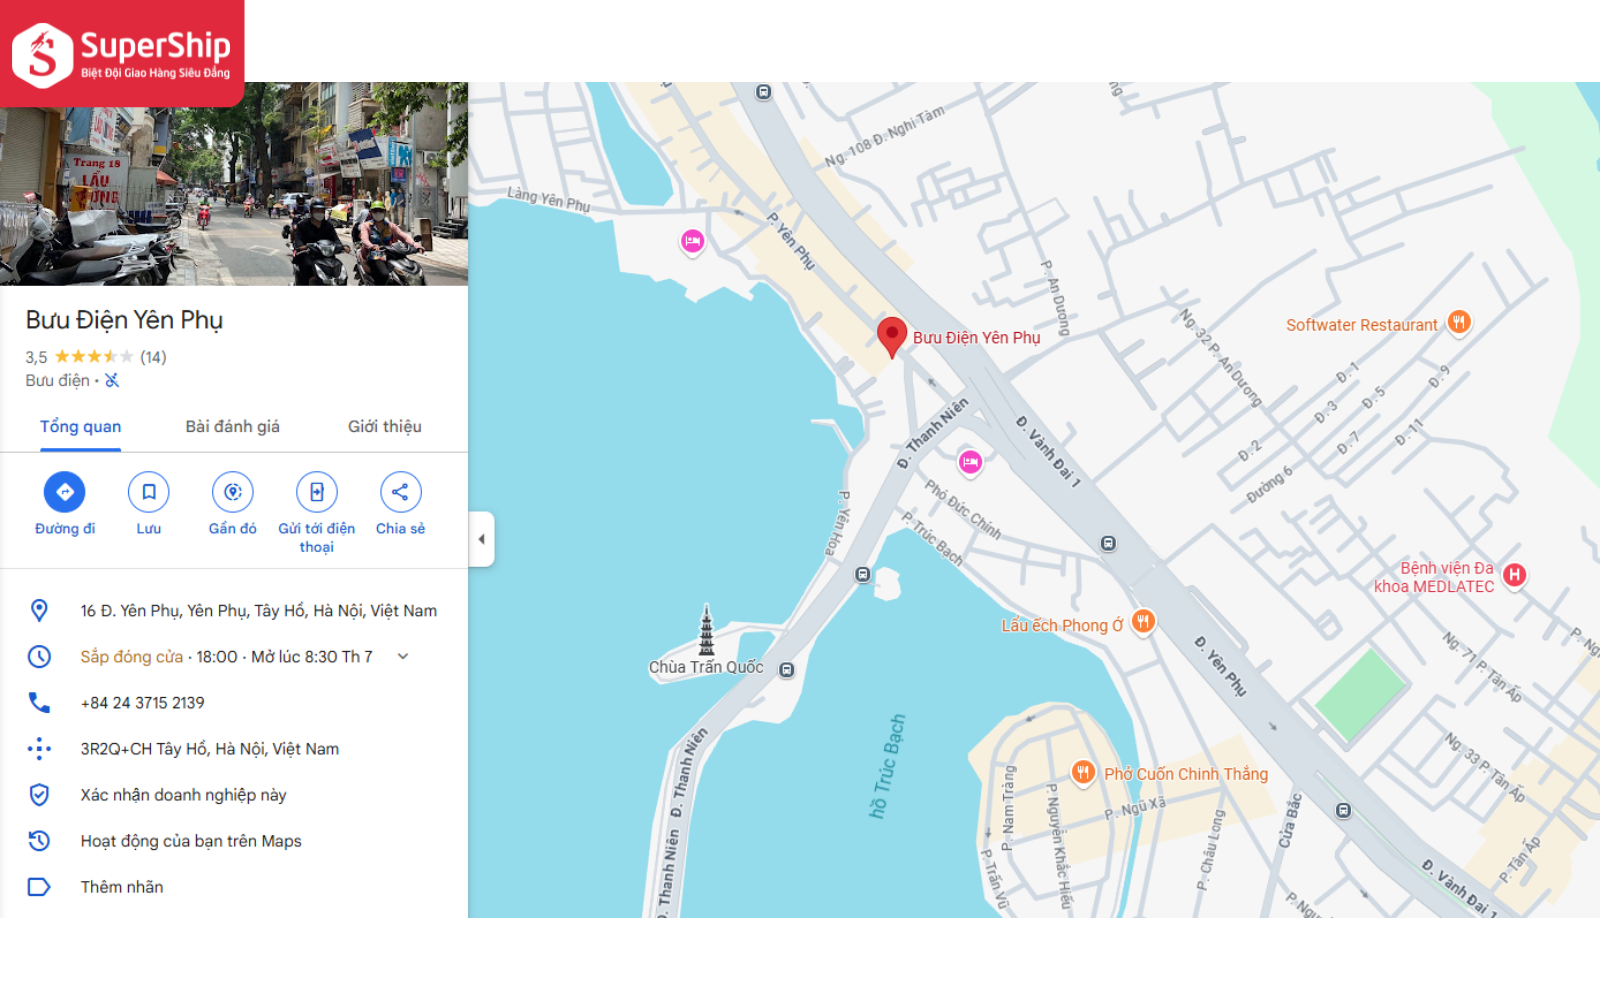The width and height of the screenshot is (1600, 1000).
Task: Expand the opening hours dropdown arrow
Action: pyautogui.click(x=403, y=656)
